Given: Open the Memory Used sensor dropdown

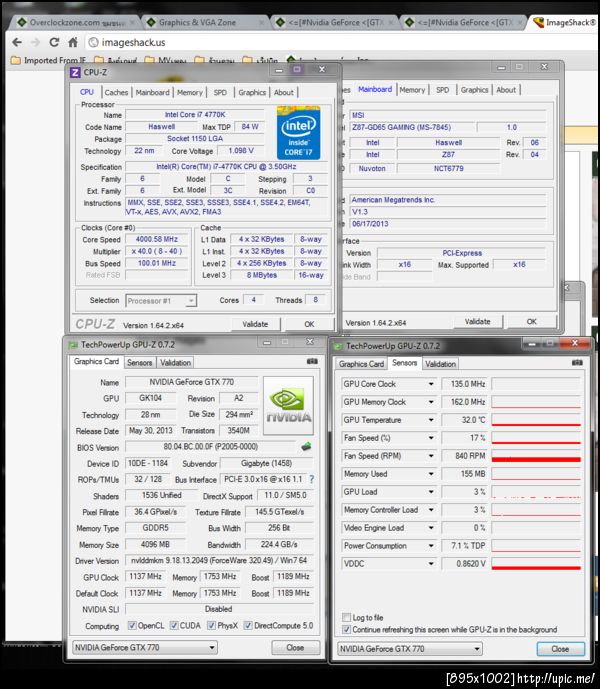Looking at the screenshot, I should point(431,474).
